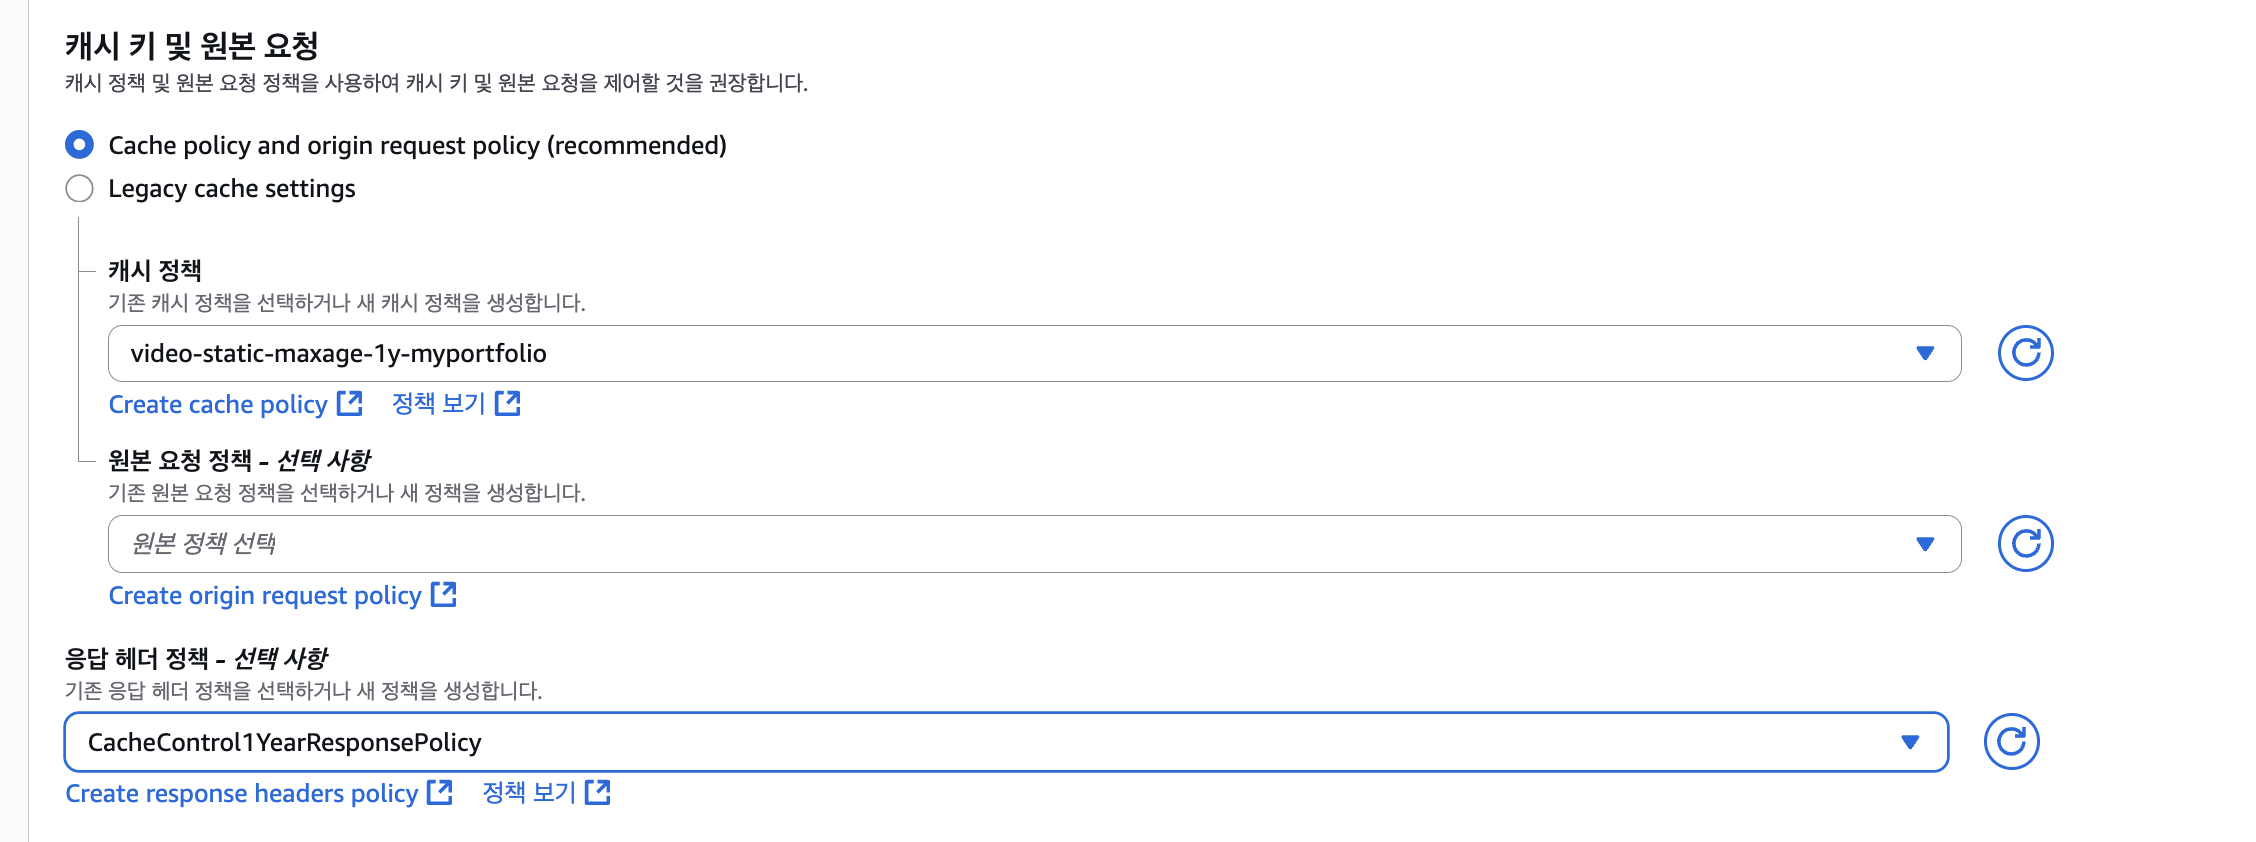Select Legacy cache settings radio button
Viewport: 2256px width, 842px height.
coord(80,188)
